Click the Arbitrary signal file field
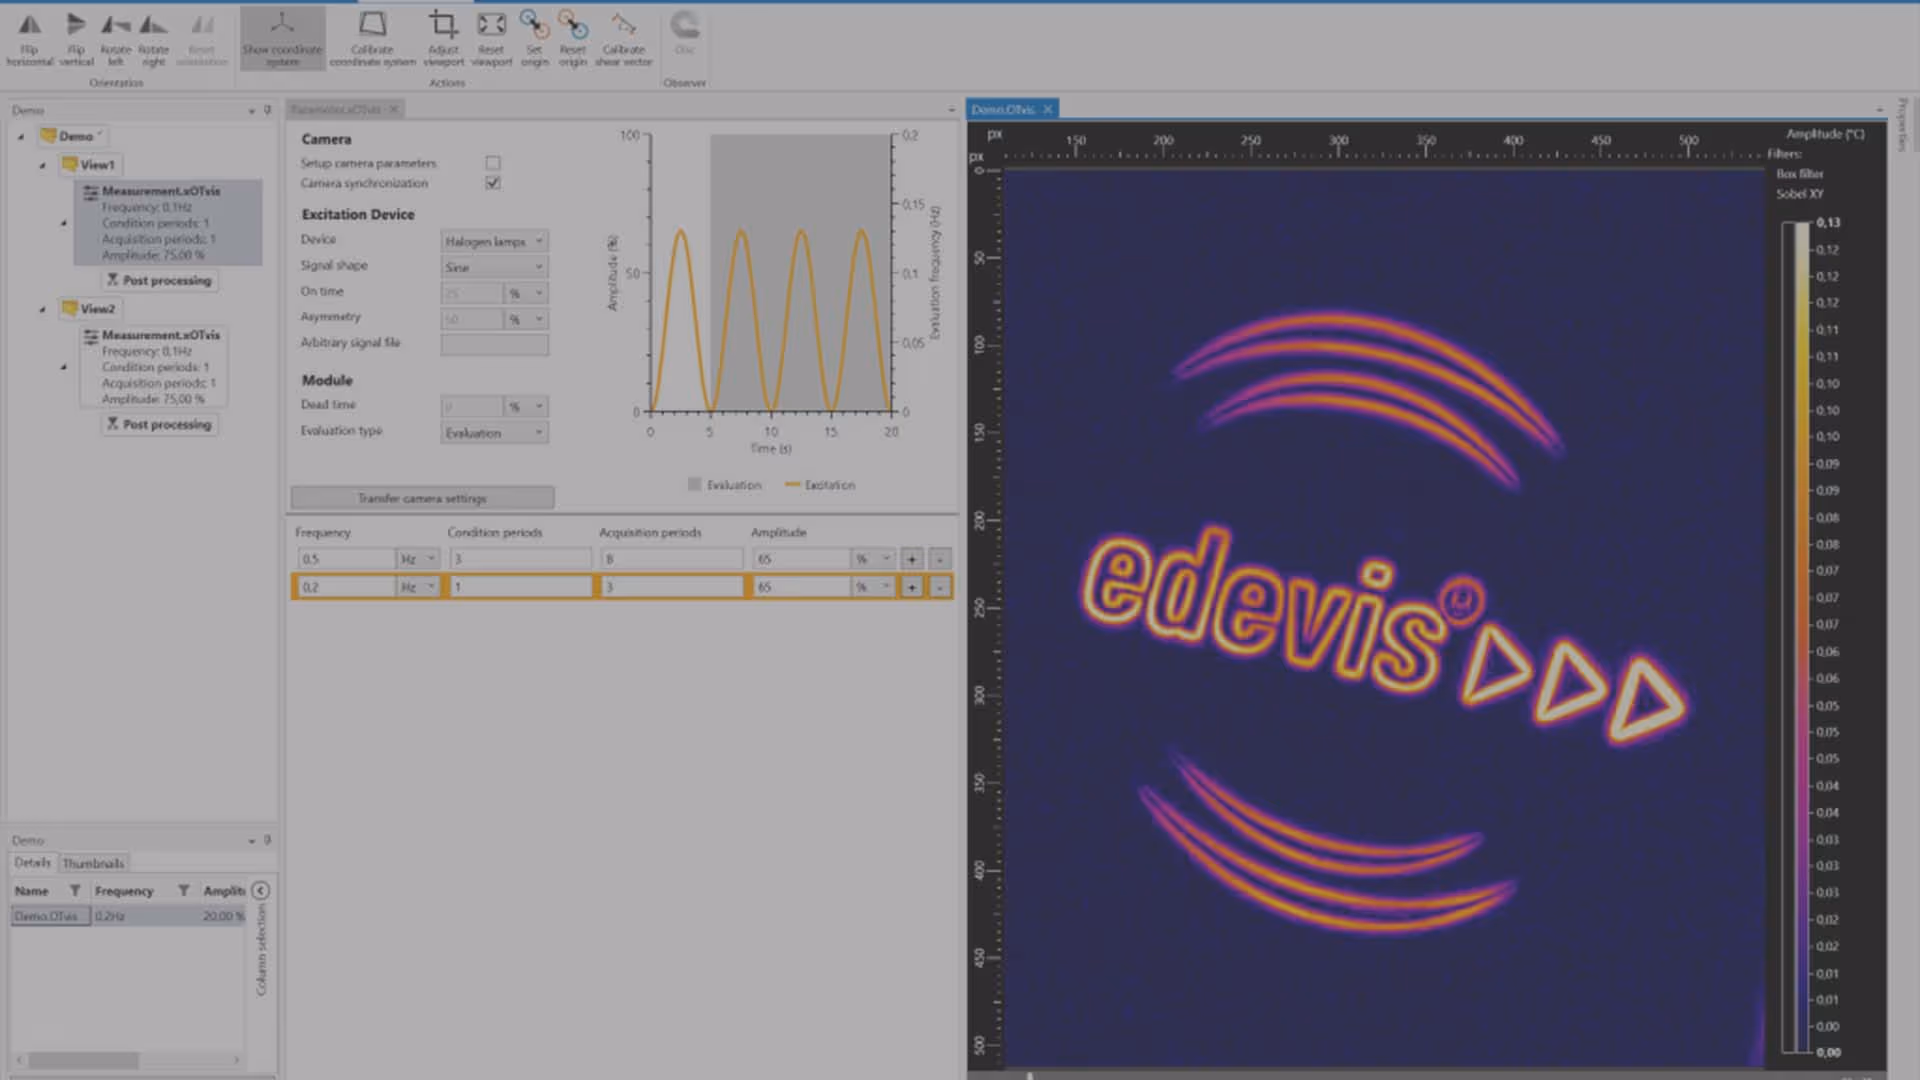 [x=494, y=344]
